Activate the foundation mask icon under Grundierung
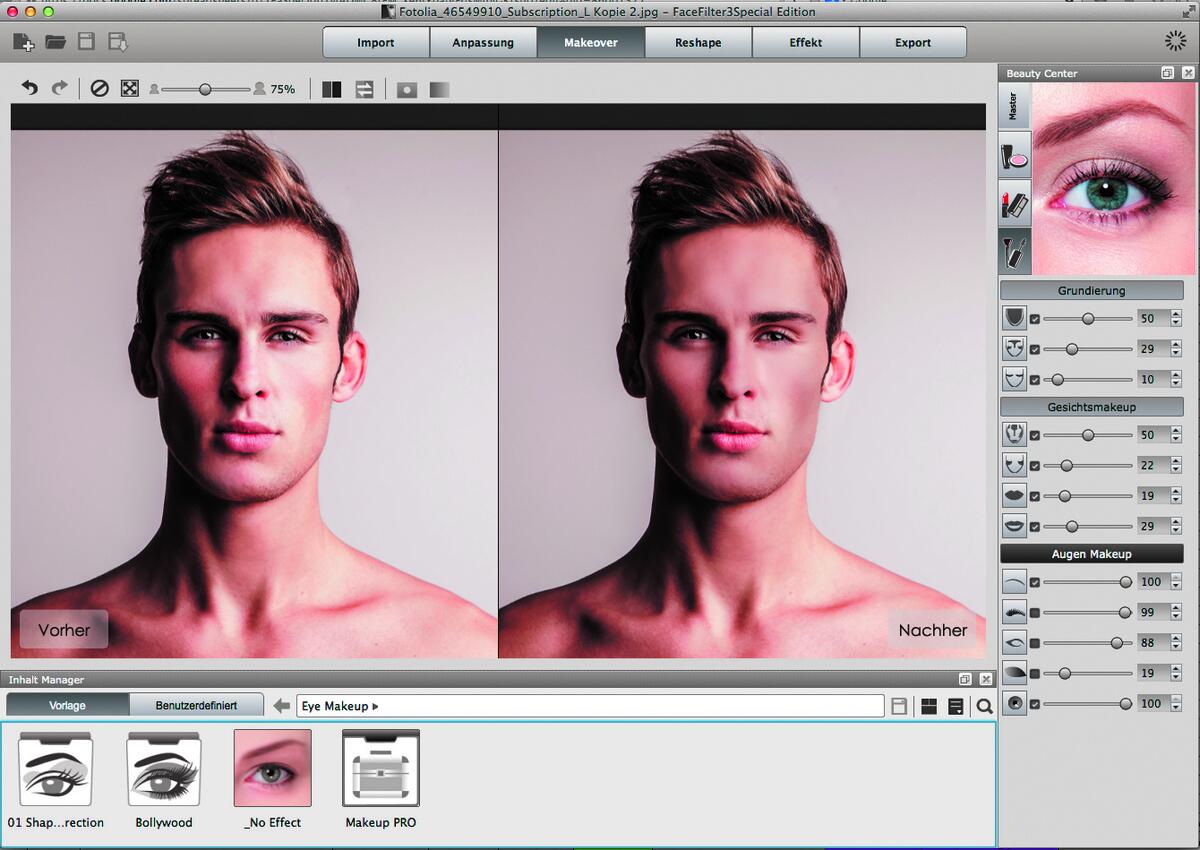The height and width of the screenshot is (850, 1200). (x=1013, y=317)
